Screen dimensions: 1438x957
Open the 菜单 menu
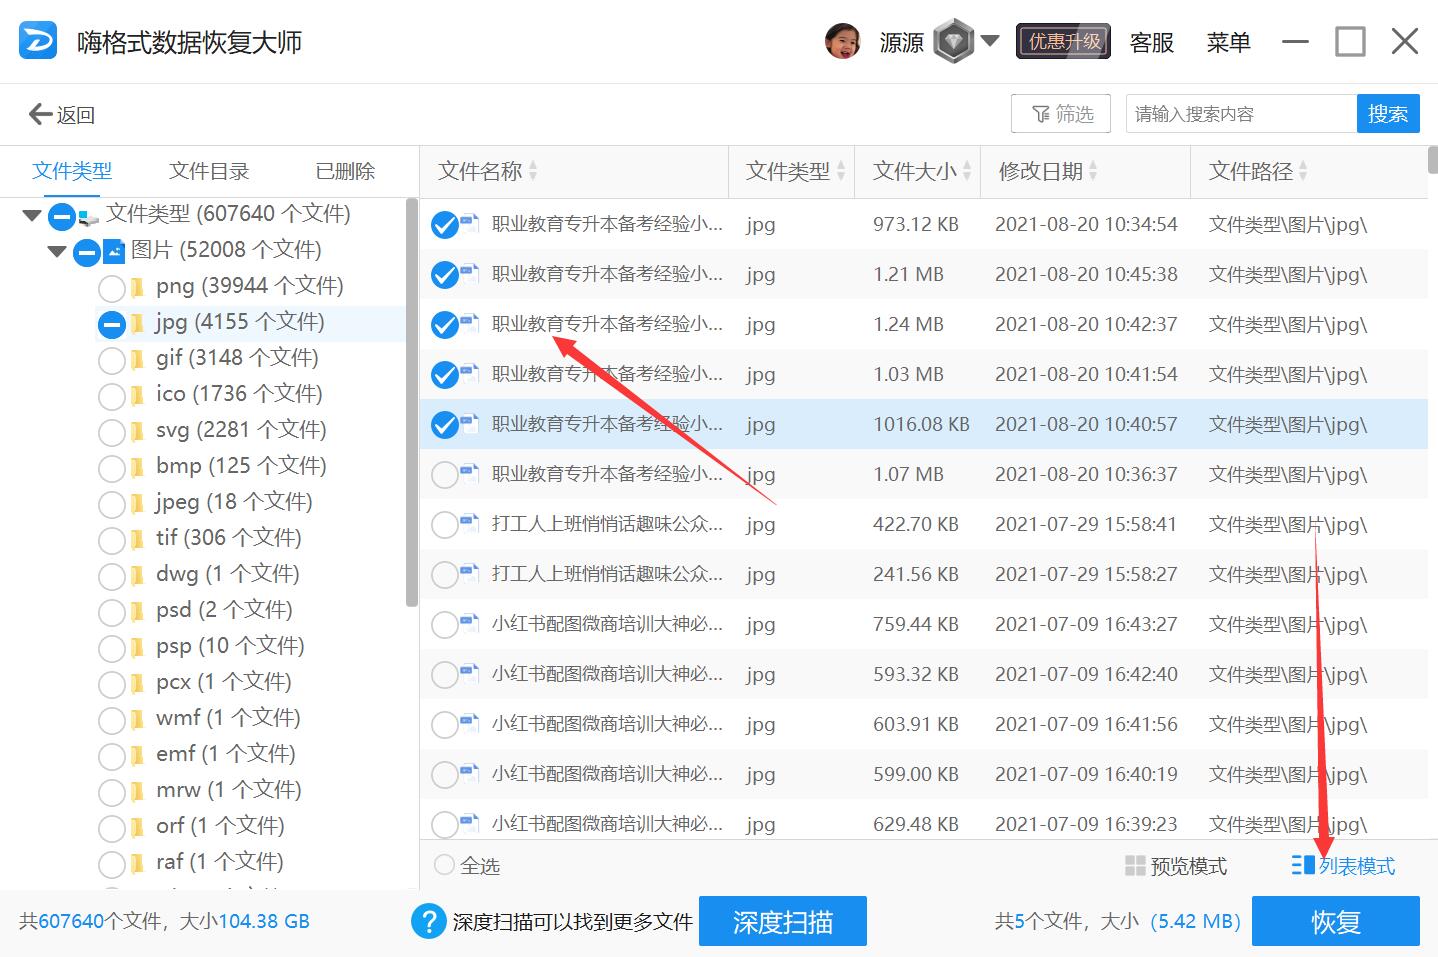[x=1228, y=42]
